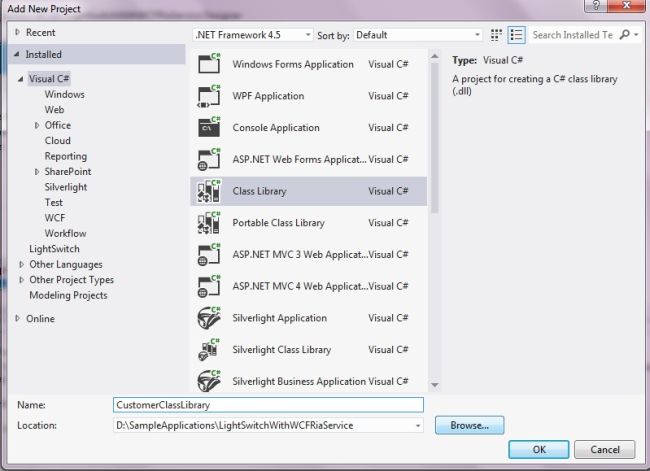This screenshot has height=471, width=650.
Task: Expand the Office node arrow
Action: pyautogui.click(x=37, y=125)
